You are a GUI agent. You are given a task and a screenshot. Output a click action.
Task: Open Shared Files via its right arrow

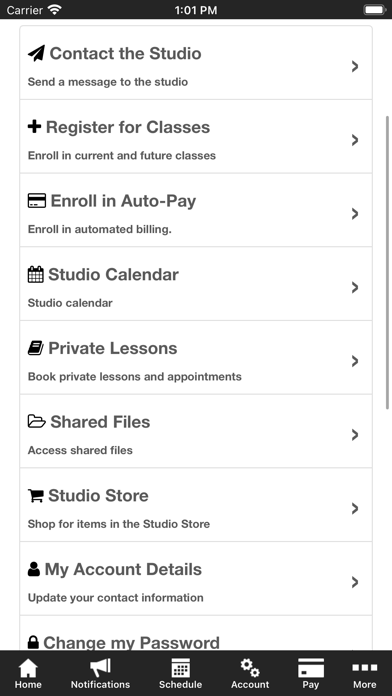[355, 435]
